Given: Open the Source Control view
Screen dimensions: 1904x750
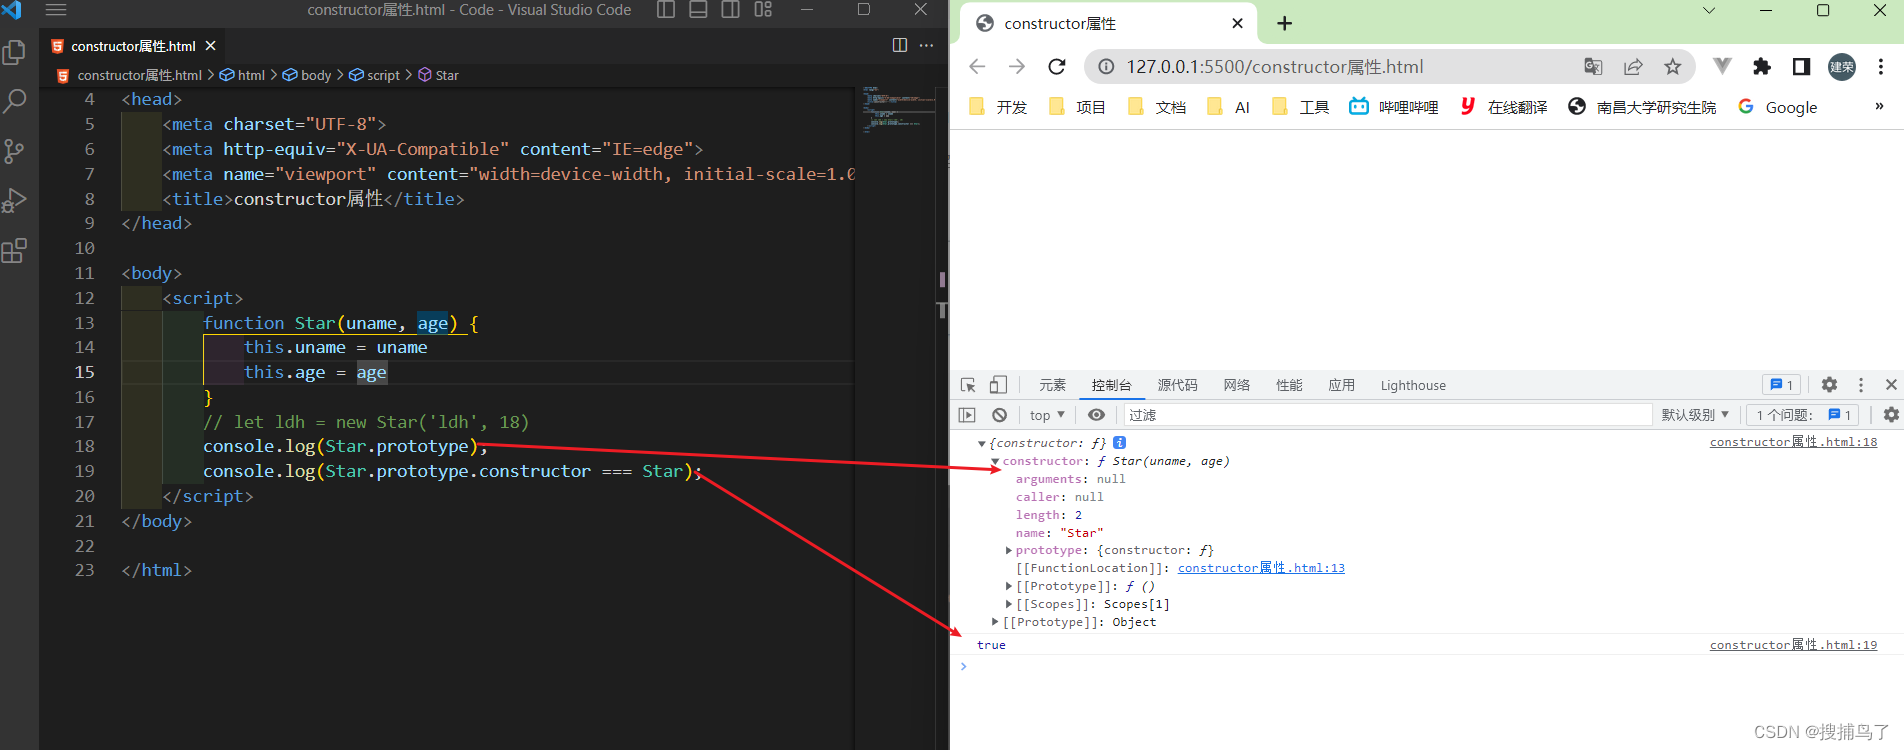Looking at the screenshot, I should point(15,151).
